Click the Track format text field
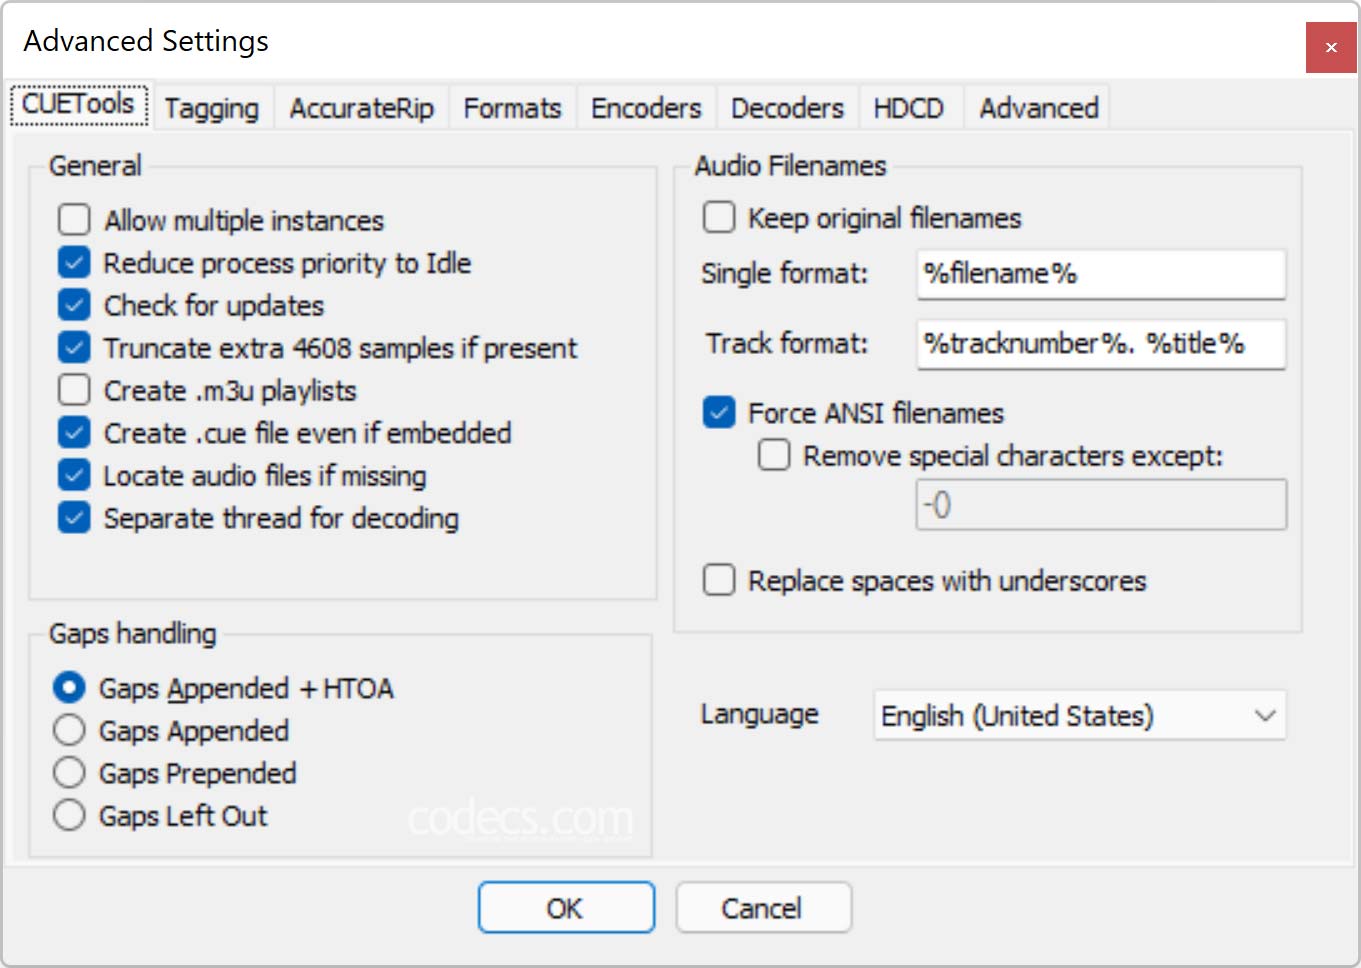This screenshot has height=968, width=1361. tap(1101, 344)
